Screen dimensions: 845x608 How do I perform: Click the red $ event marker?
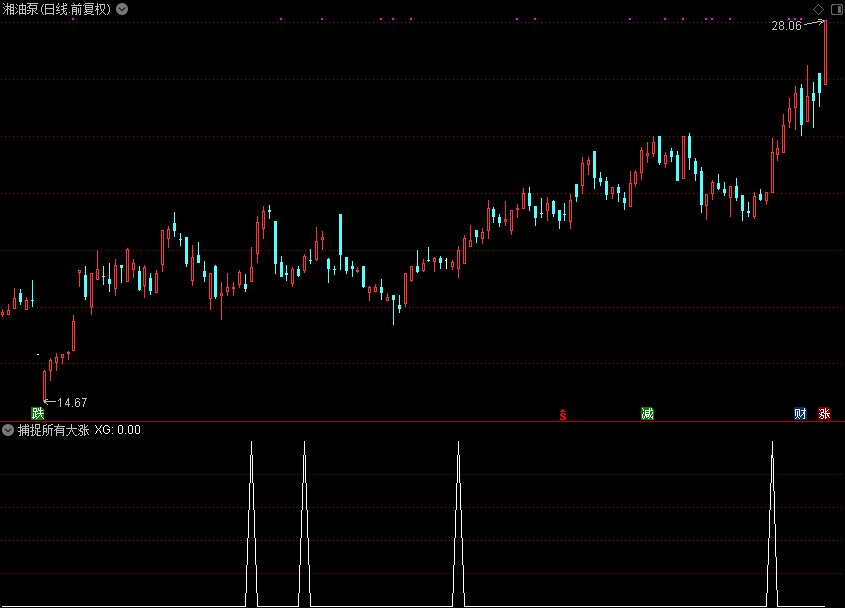[x=562, y=414]
